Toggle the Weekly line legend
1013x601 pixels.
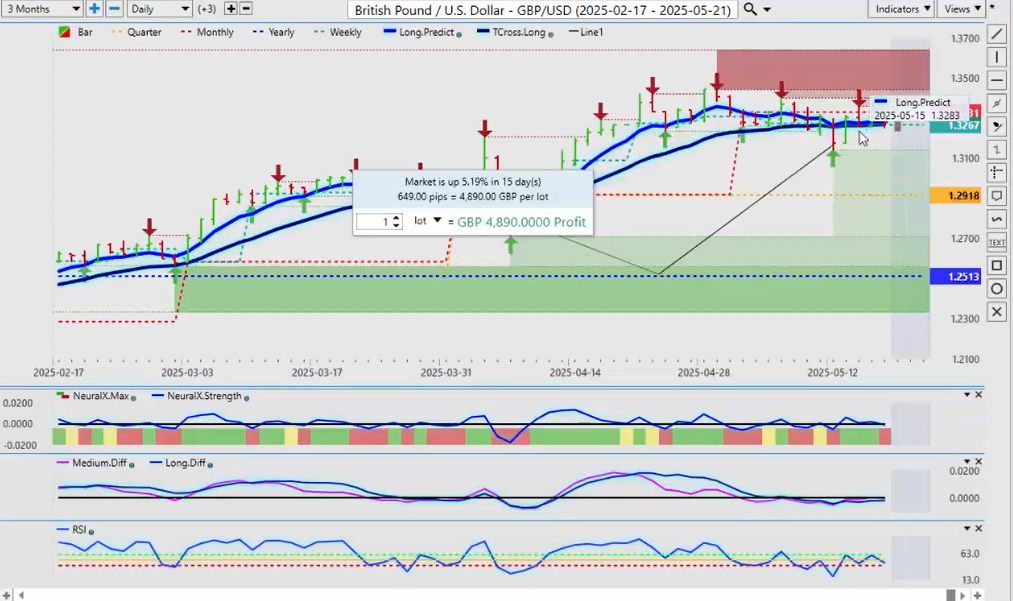click(337, 32)
